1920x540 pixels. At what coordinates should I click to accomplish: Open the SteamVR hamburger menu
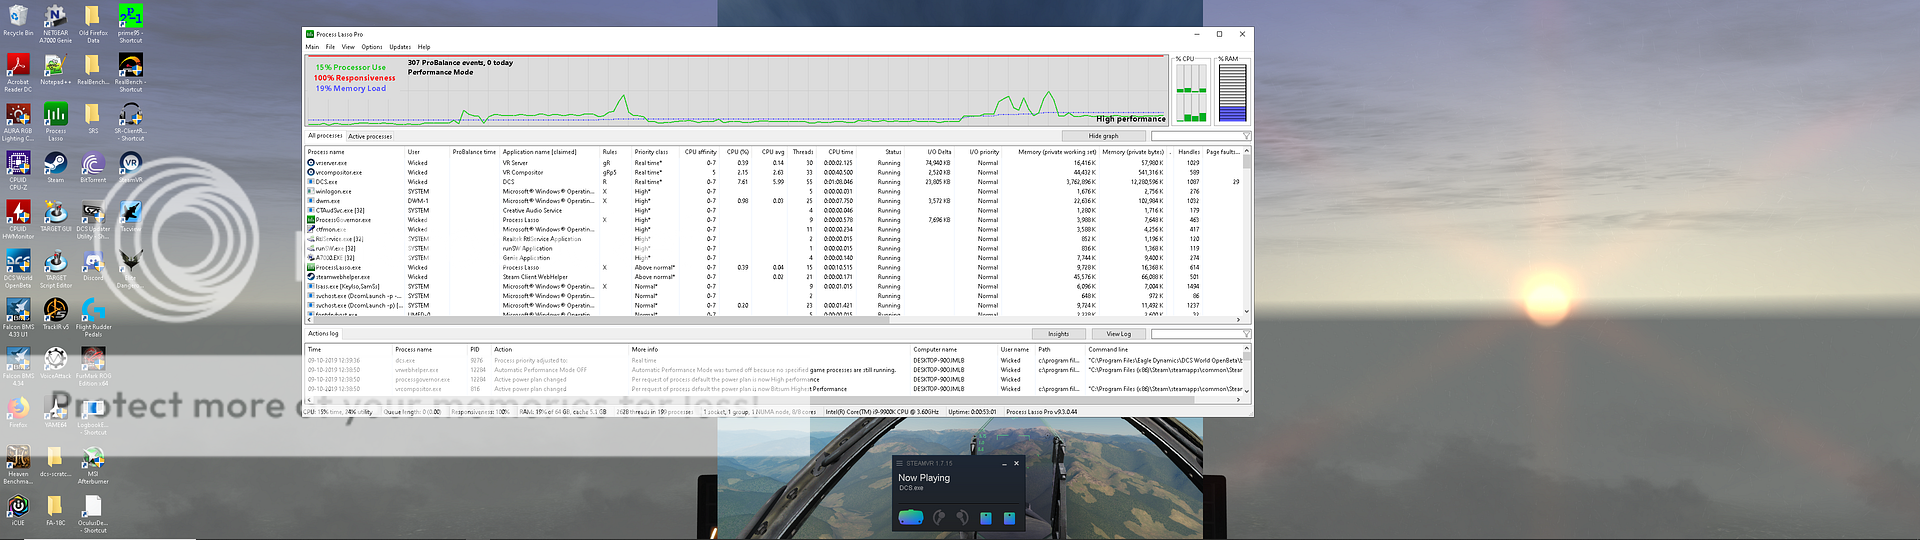[899, 464]
